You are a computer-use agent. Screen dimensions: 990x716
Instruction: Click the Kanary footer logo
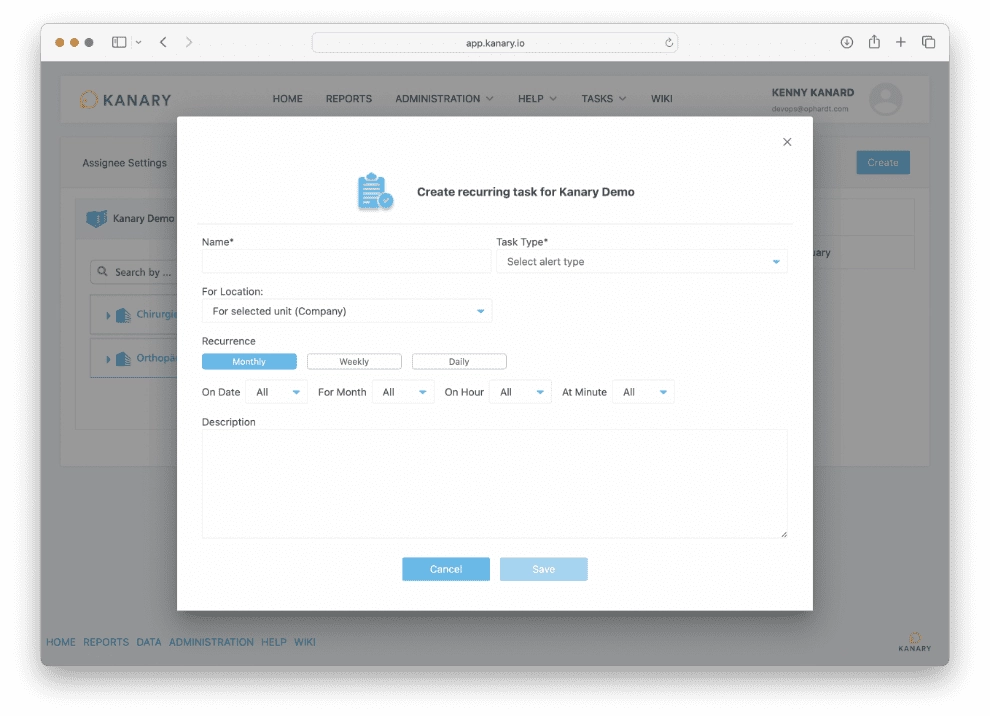click(914, 641)
